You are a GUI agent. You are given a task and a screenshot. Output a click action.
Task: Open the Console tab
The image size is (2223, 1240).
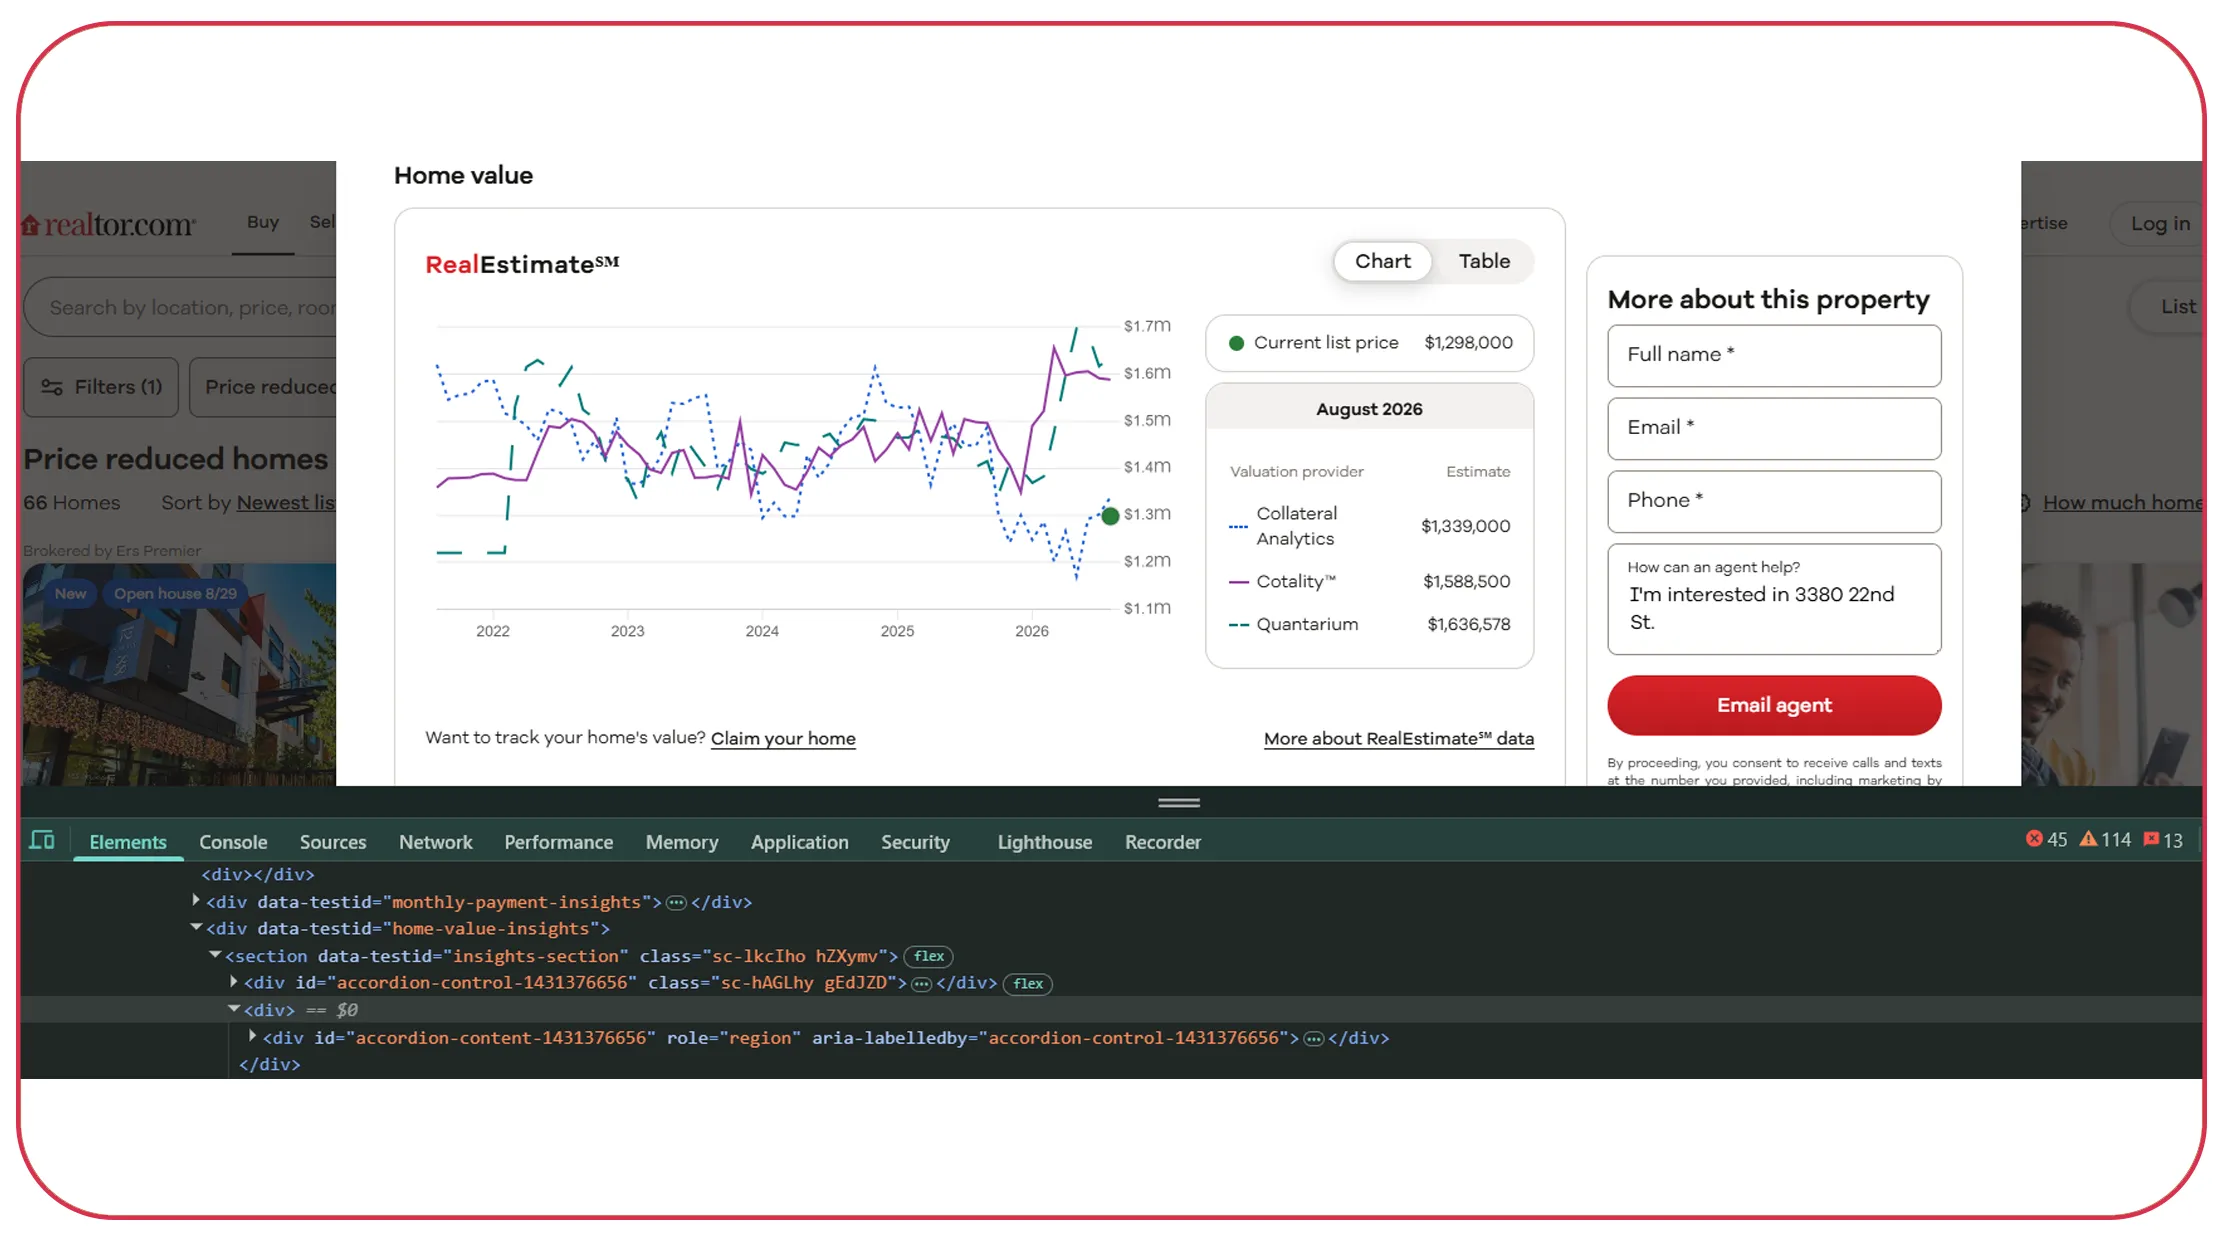(x=233, y=842)
